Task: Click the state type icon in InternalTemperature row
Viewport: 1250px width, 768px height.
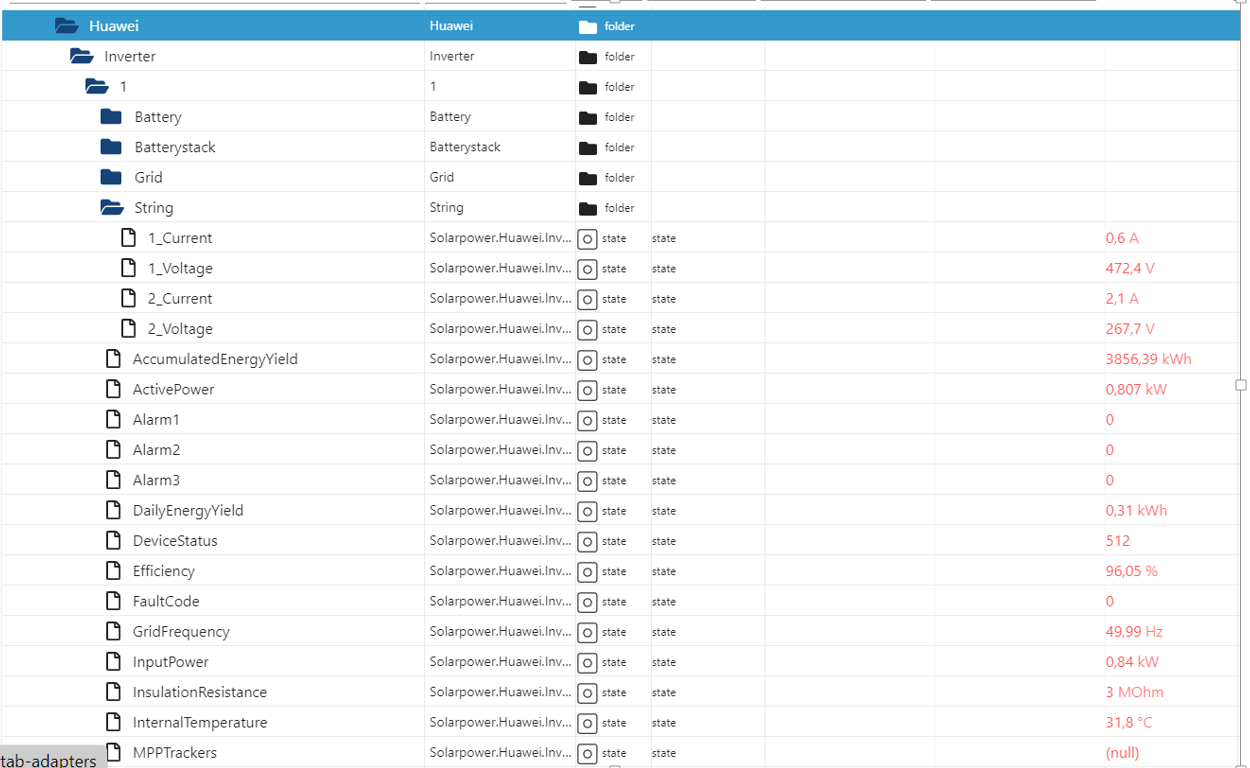Action: coord(588,723)
